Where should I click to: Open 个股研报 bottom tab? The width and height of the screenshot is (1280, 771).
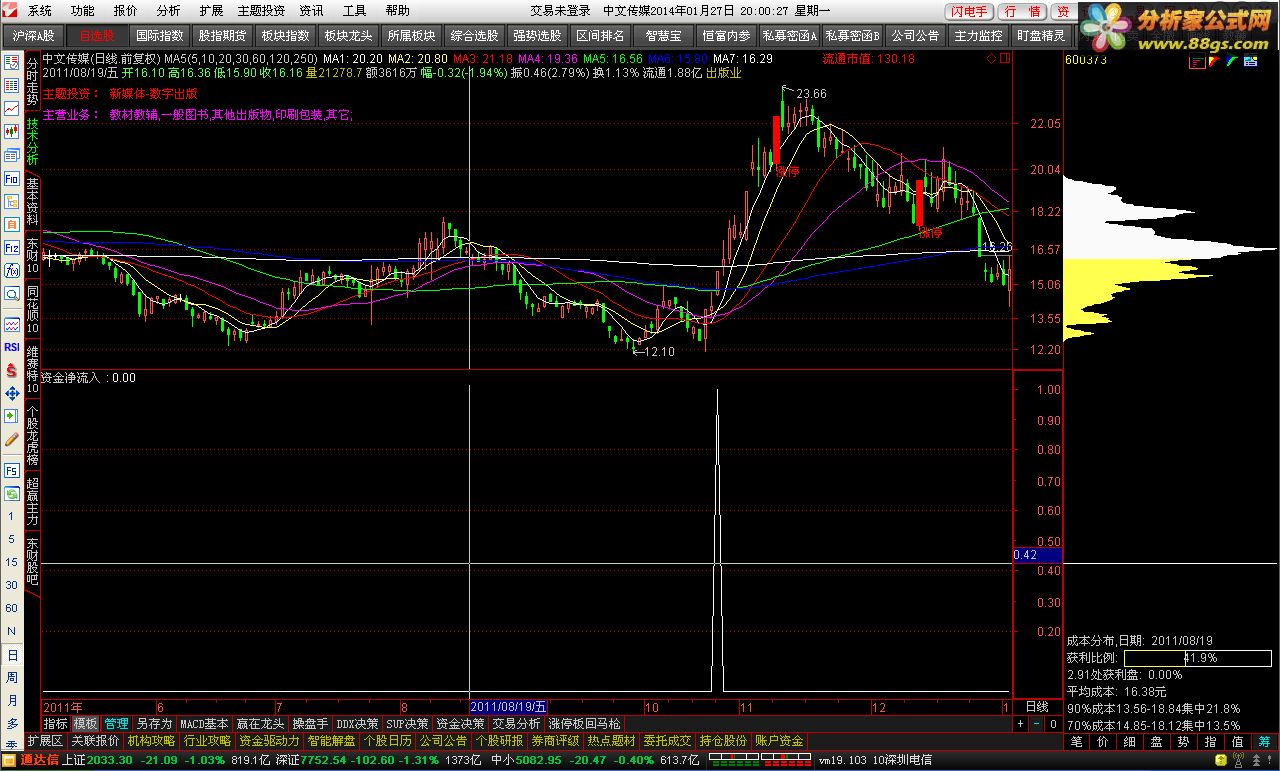(x=498, y=741)
